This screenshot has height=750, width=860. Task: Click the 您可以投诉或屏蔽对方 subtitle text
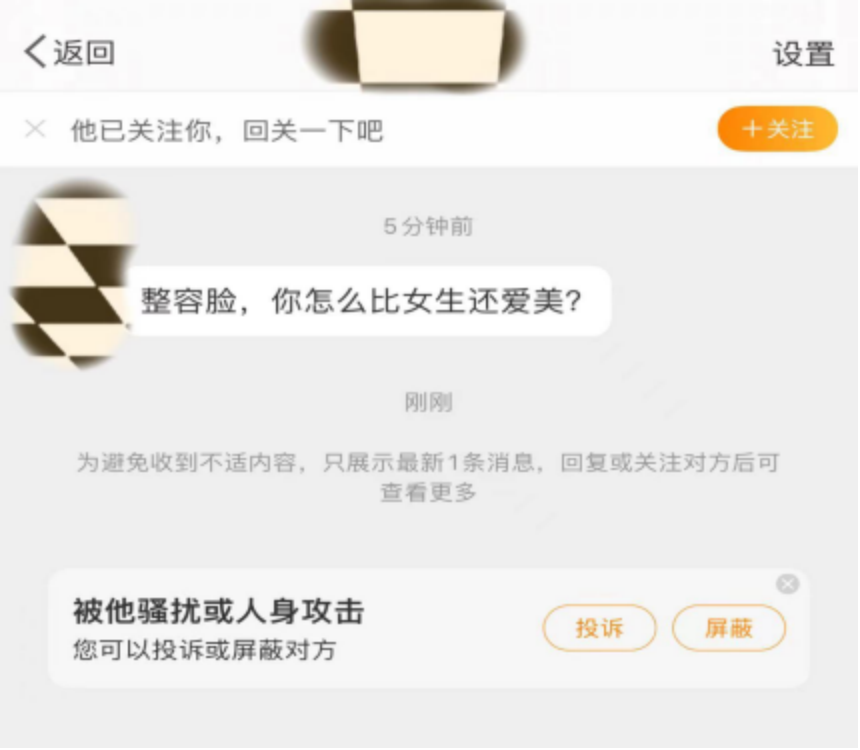point(205,651)
